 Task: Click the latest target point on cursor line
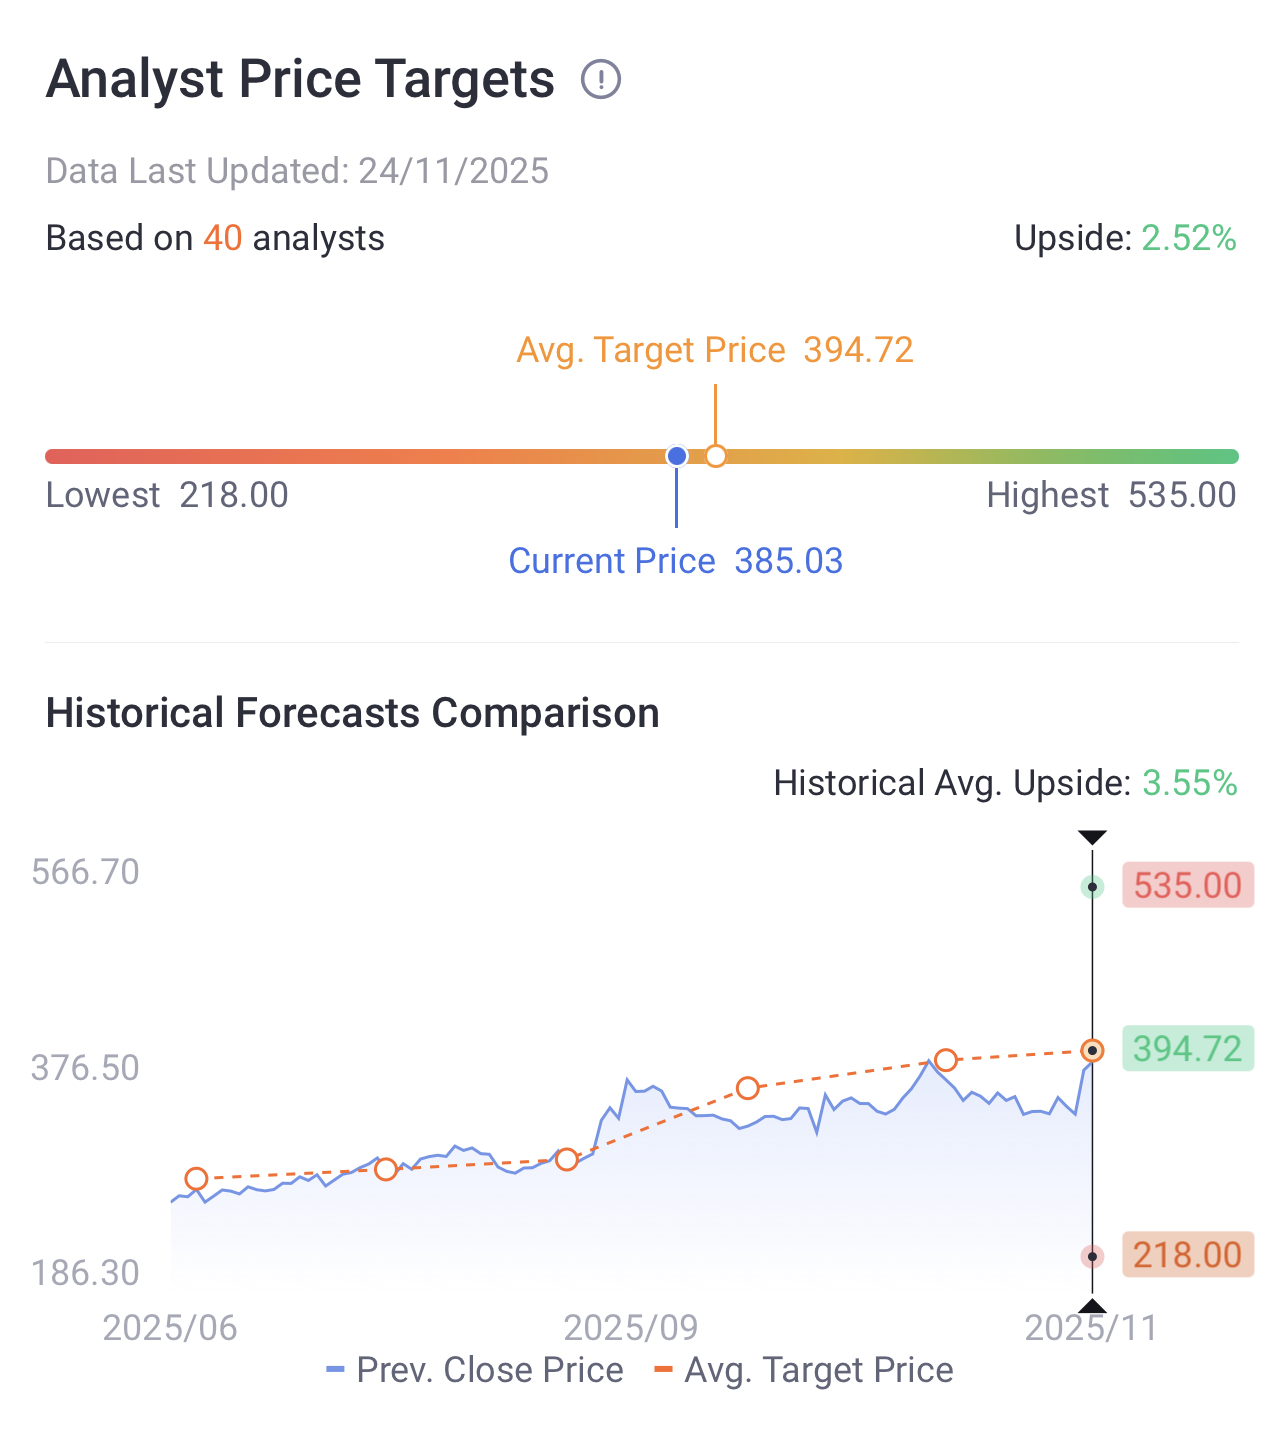coord(1092,1050)
